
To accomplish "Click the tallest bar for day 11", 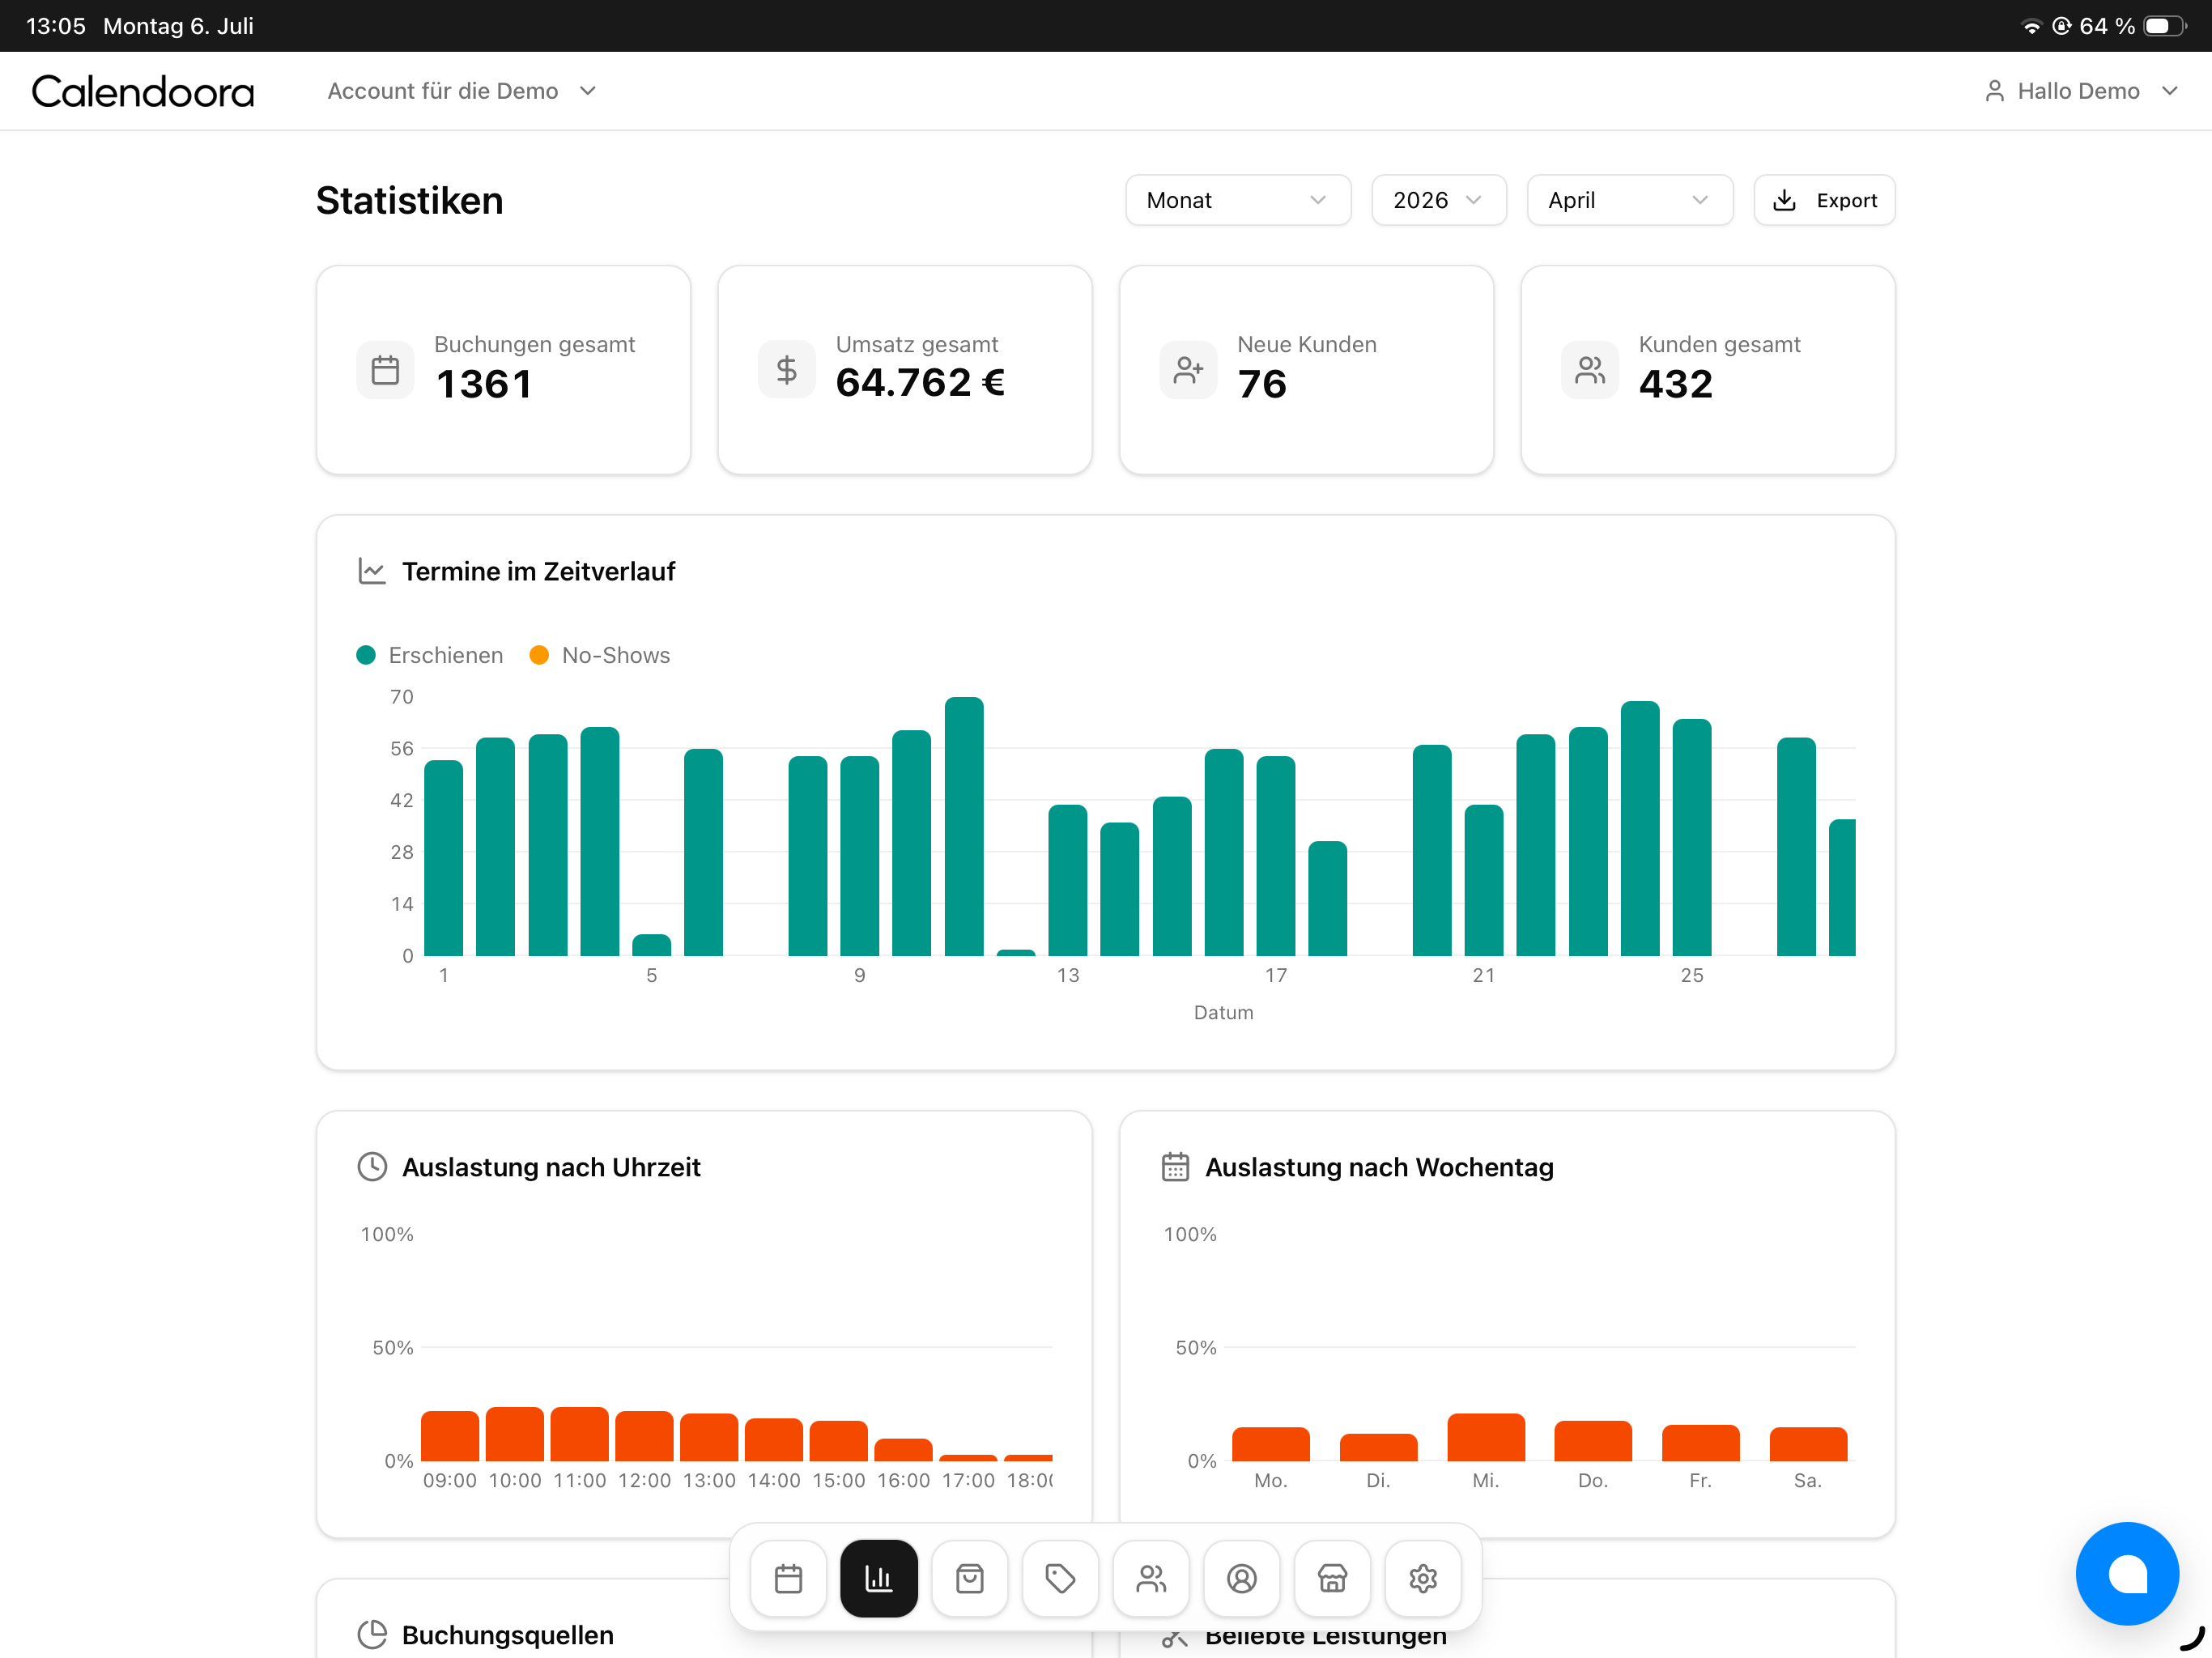I will click(964, 826).
